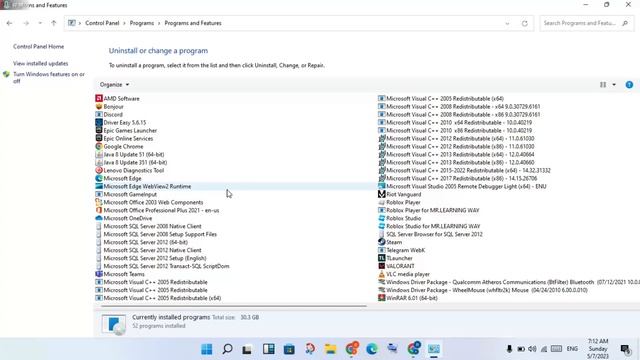Select Microsoft SQL Server 2012 (64-bit)

[x=145, y=242]
